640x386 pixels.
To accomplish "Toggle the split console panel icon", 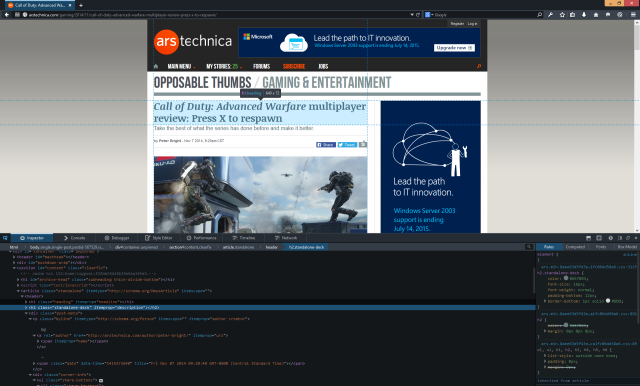I will [588, 238].
